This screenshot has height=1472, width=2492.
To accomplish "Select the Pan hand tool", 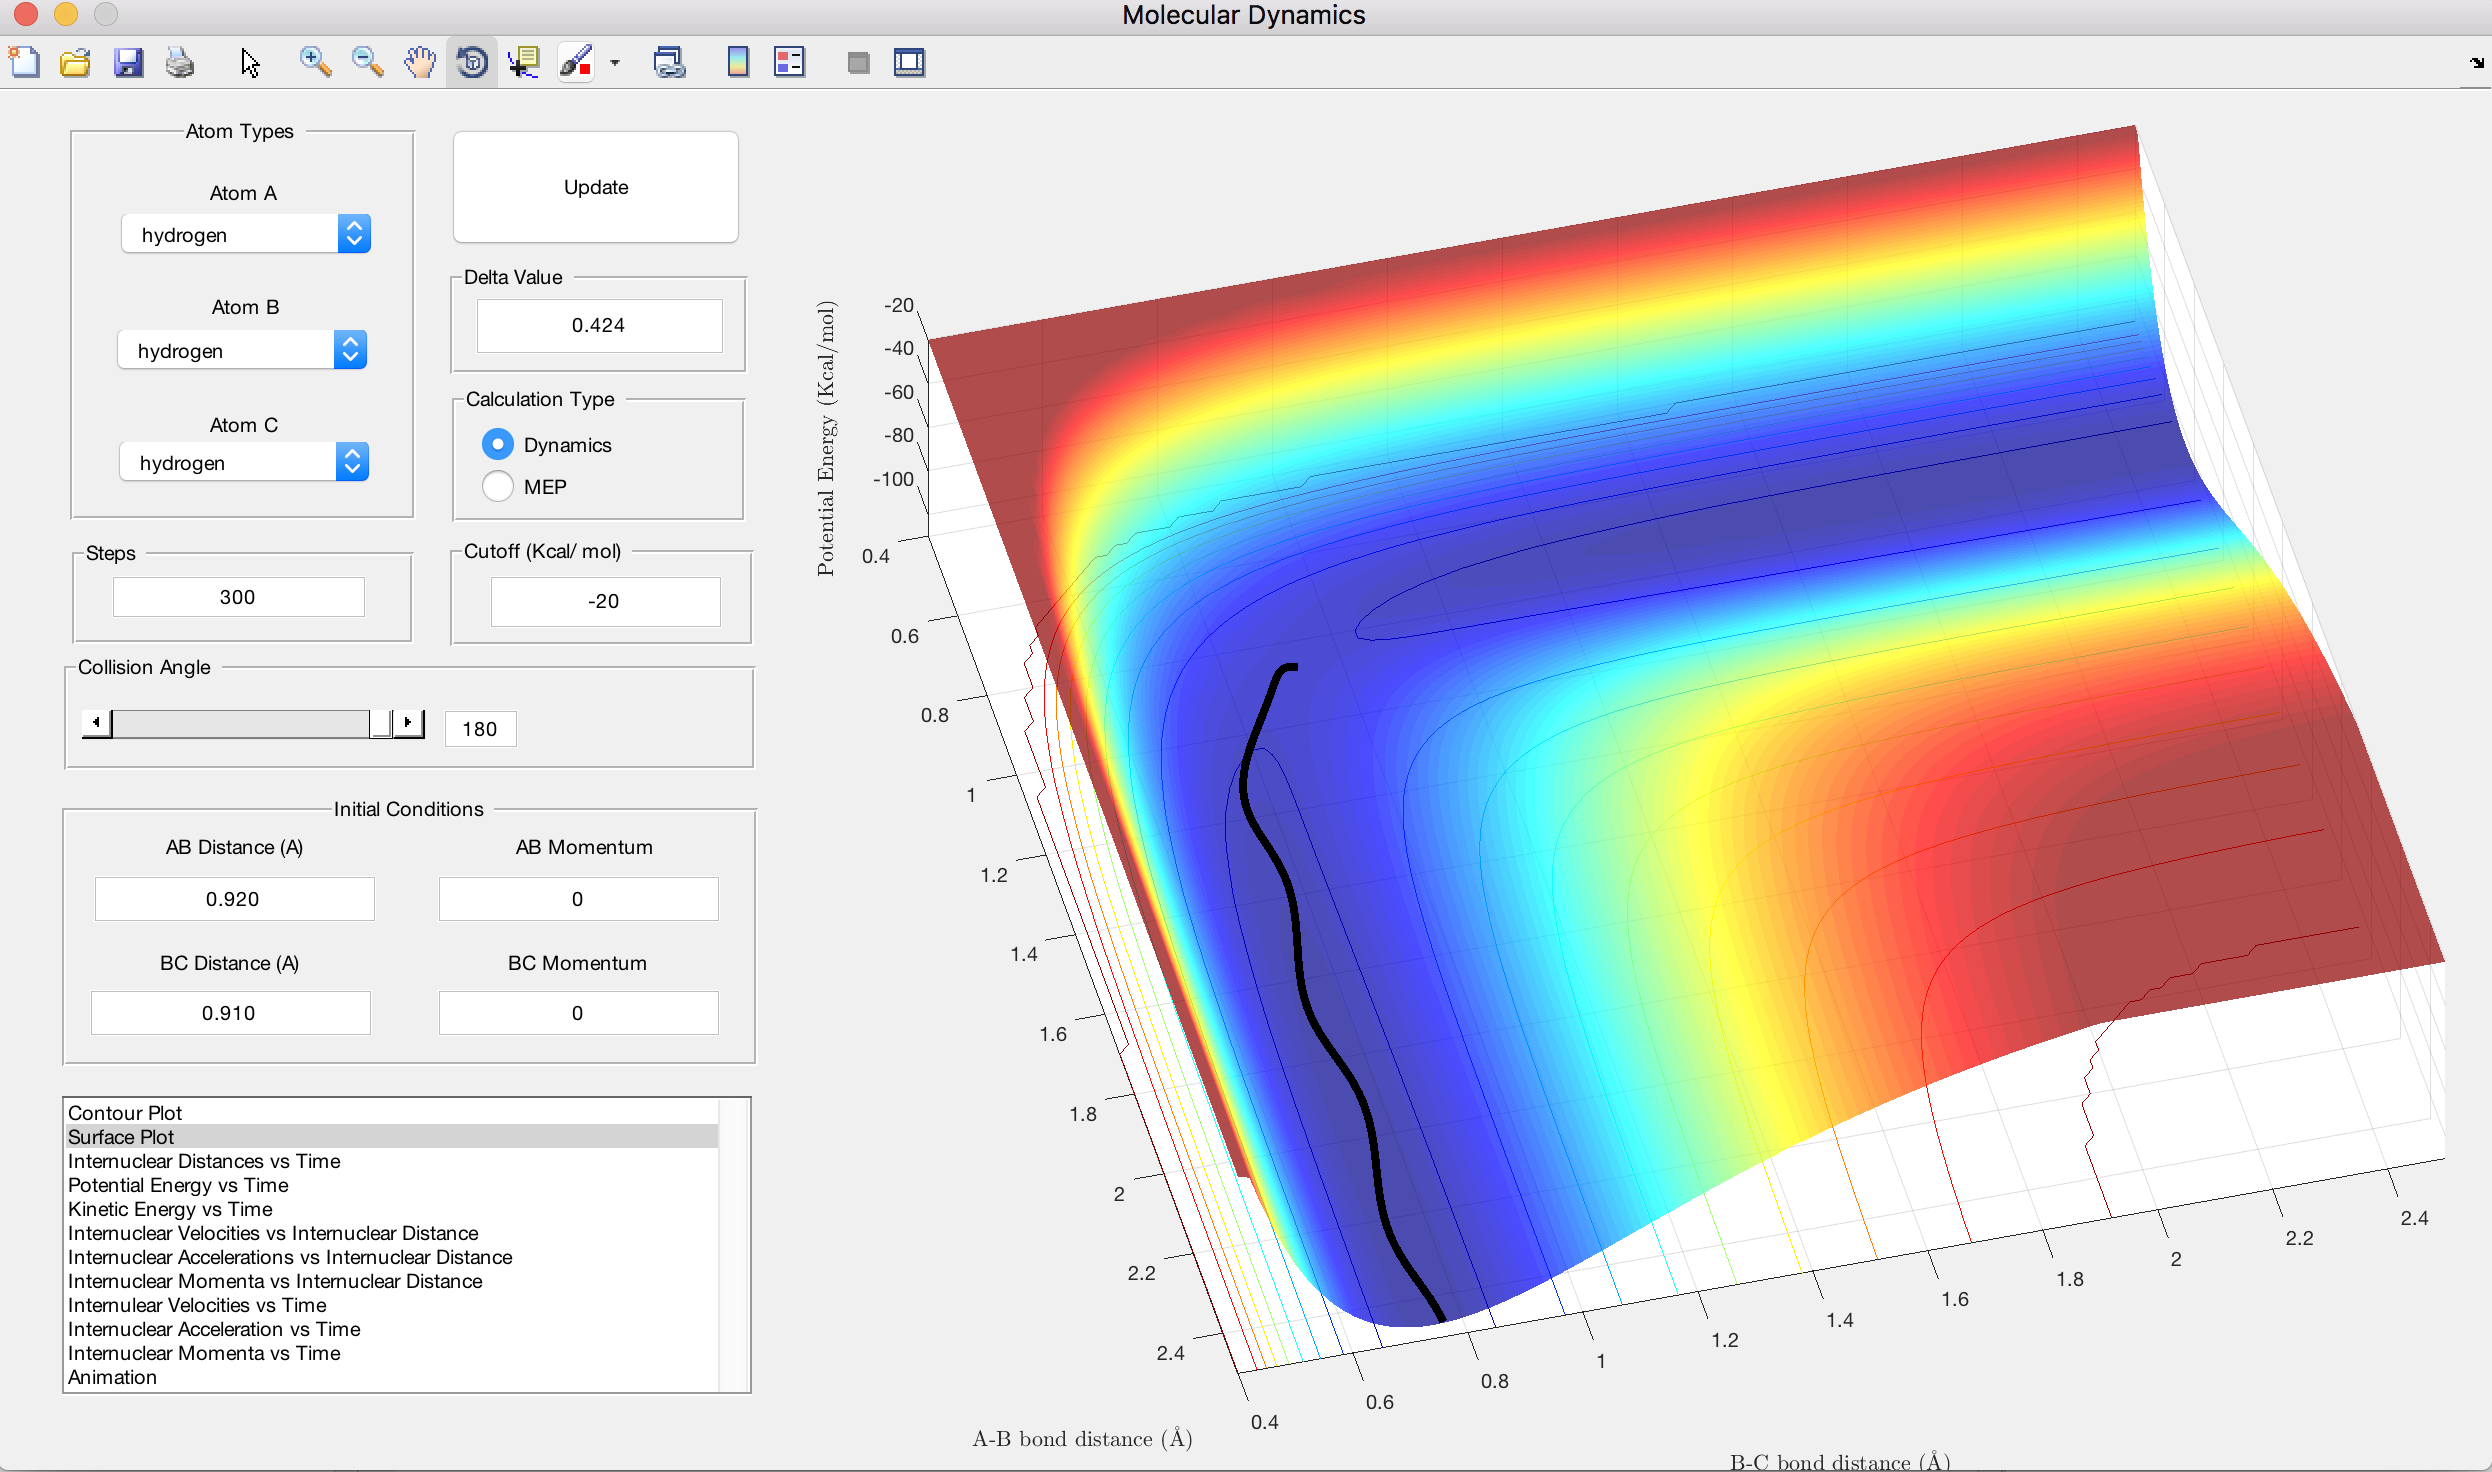I will tap(420, 63).
